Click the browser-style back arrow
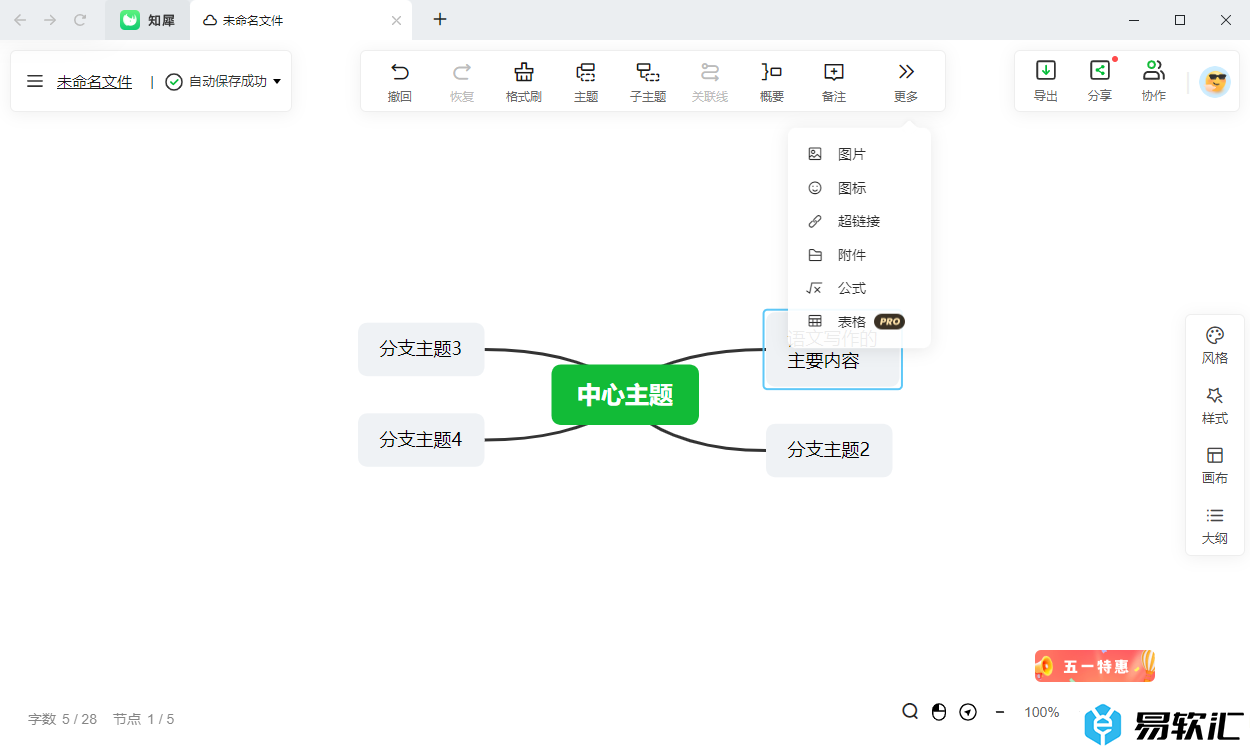 tap(20, 20)
